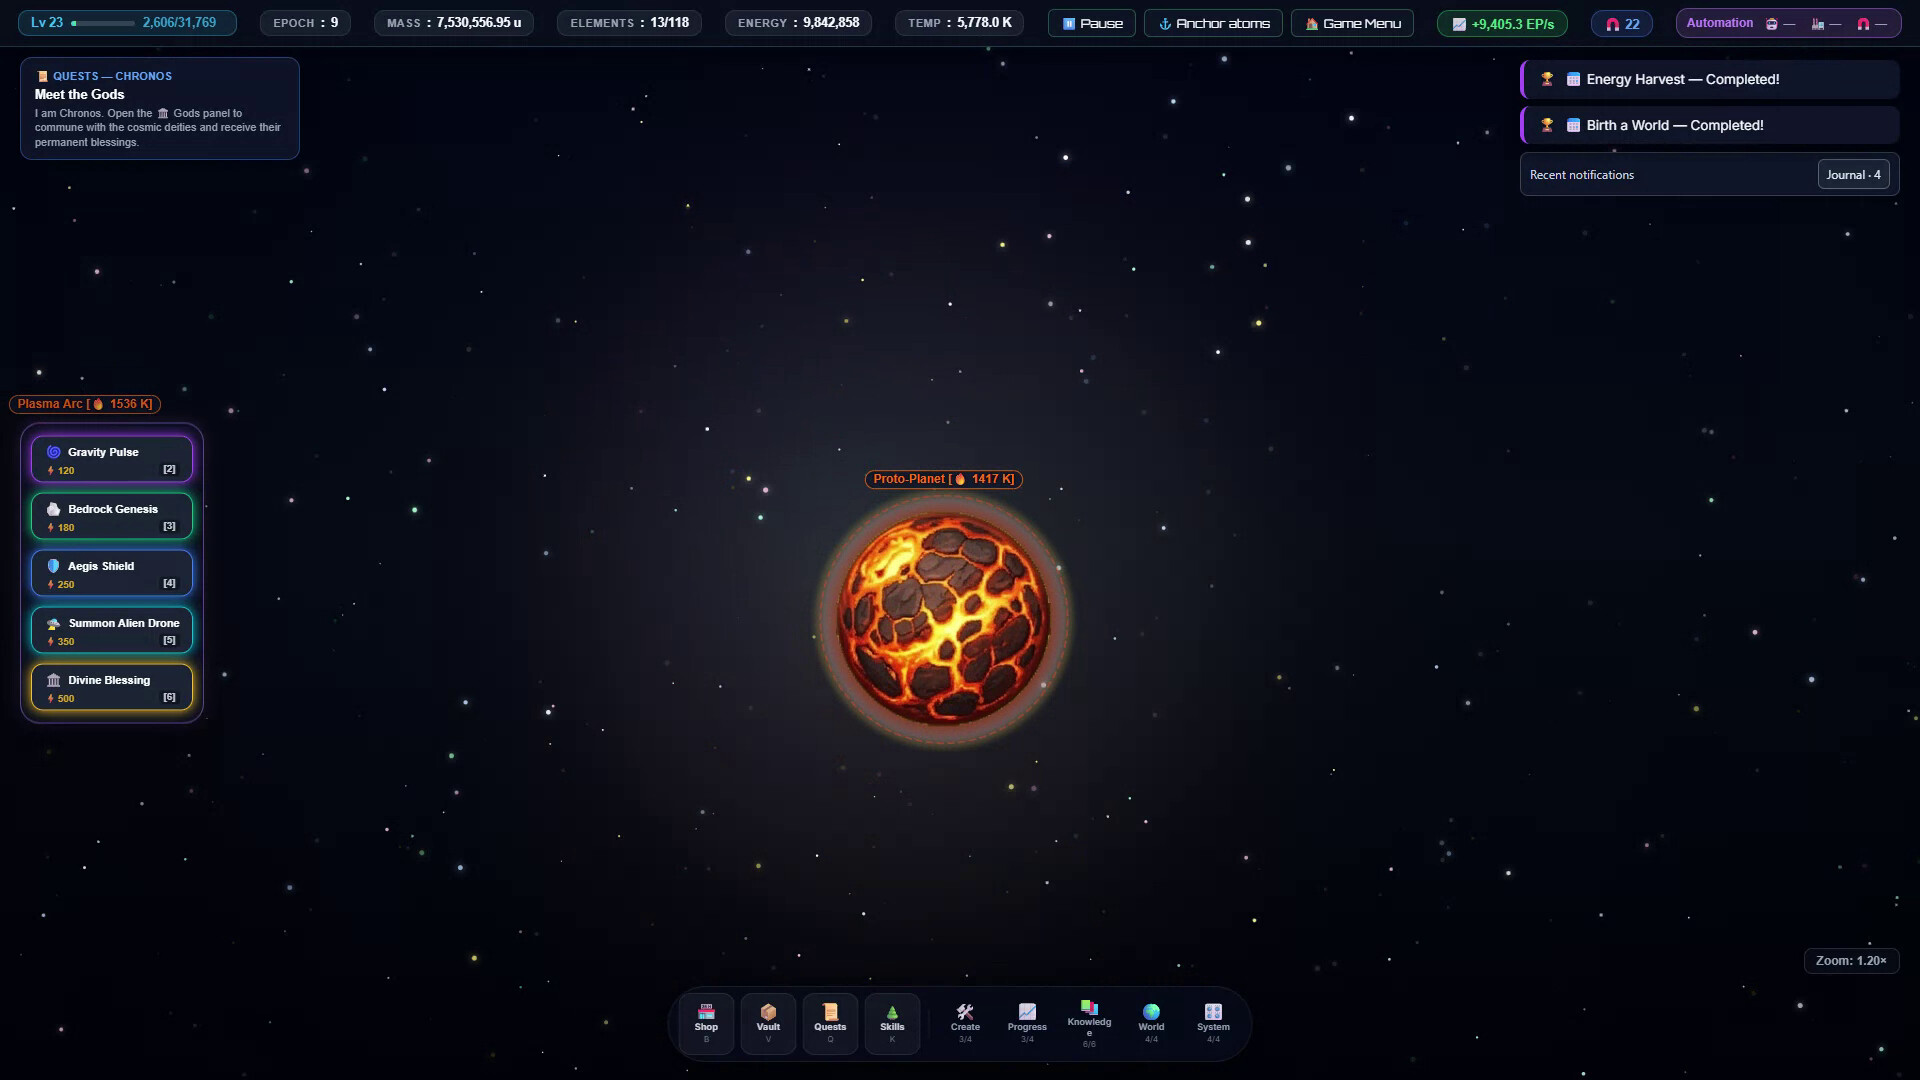1920x1080 pixels.
Task: Toggle the factory automation icon
Action: pyautogui.click(x=1827, y=24)
